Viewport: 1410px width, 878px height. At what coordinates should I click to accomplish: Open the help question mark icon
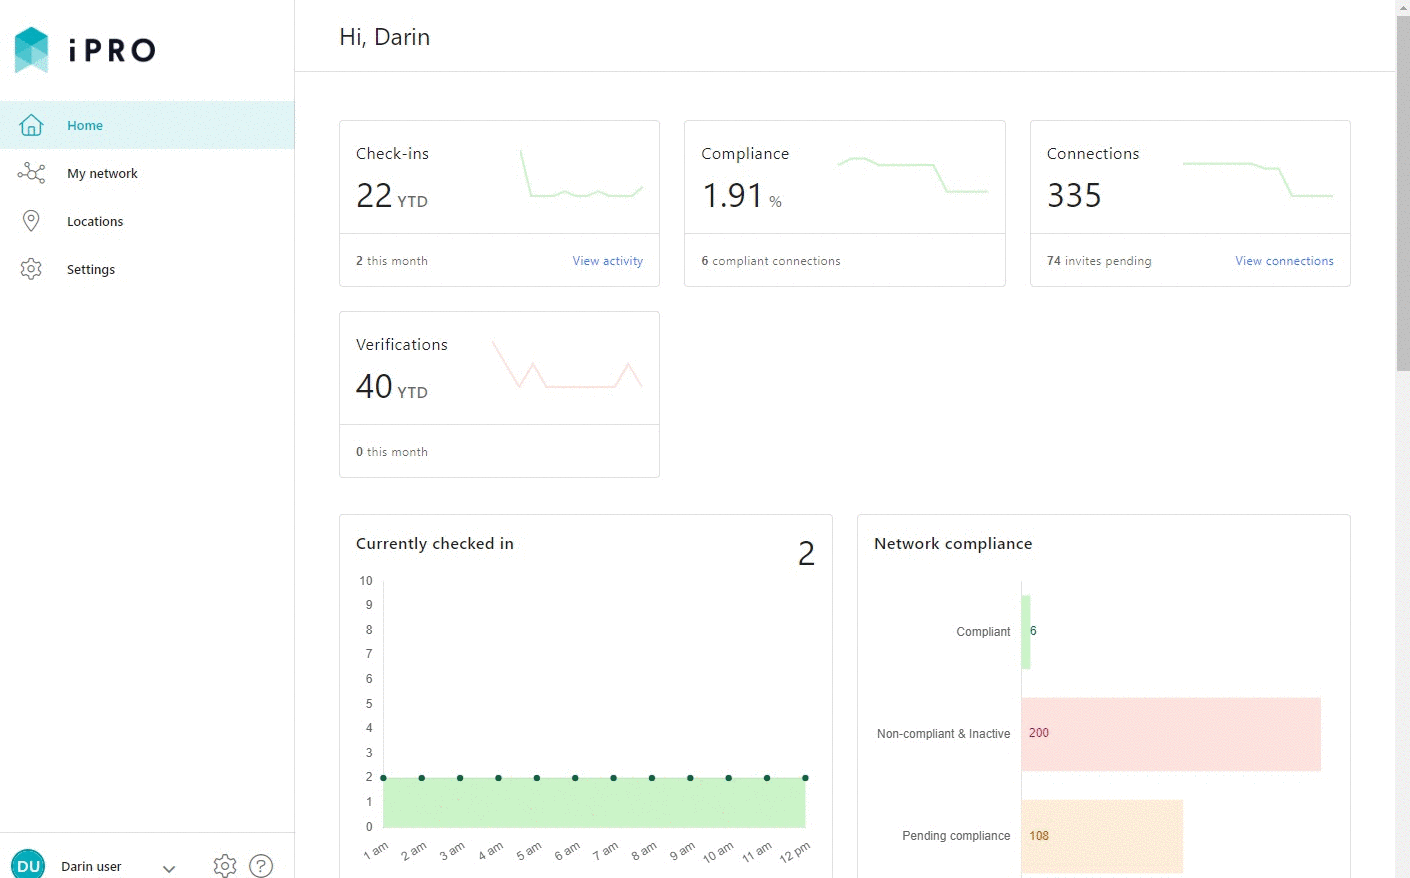[261, 866]
